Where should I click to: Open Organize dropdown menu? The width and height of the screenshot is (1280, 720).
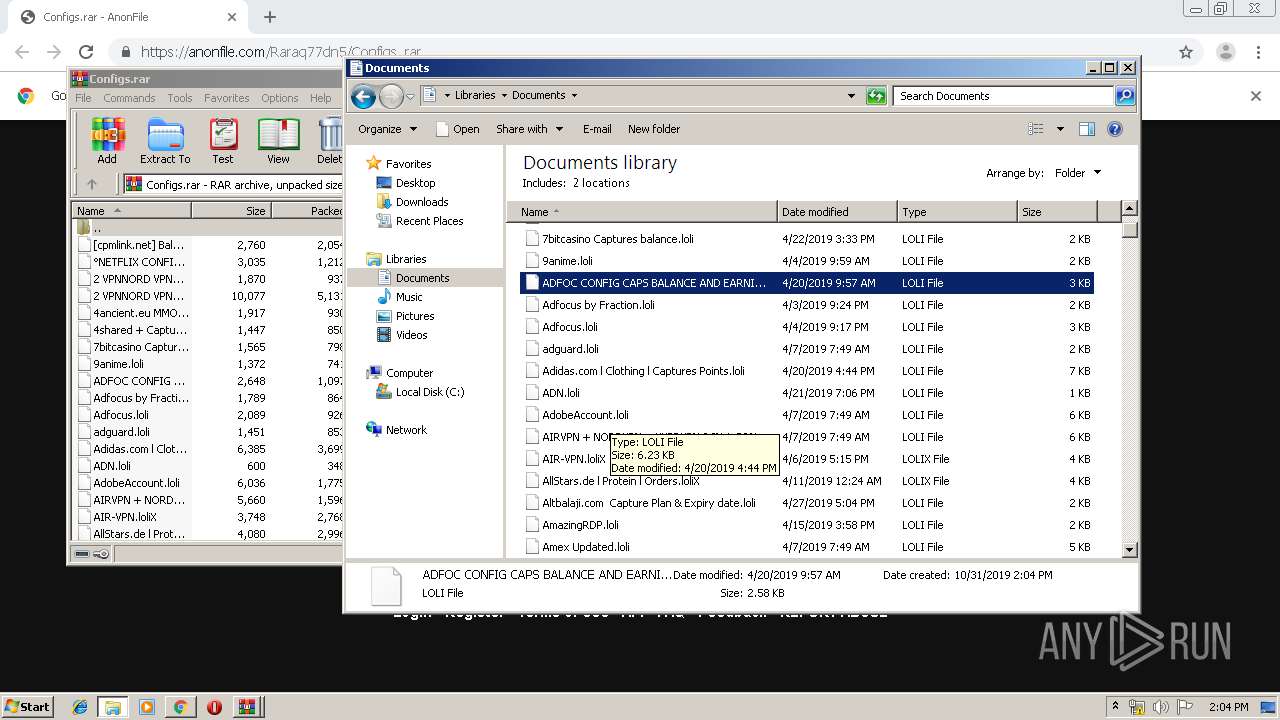point(387,129)
